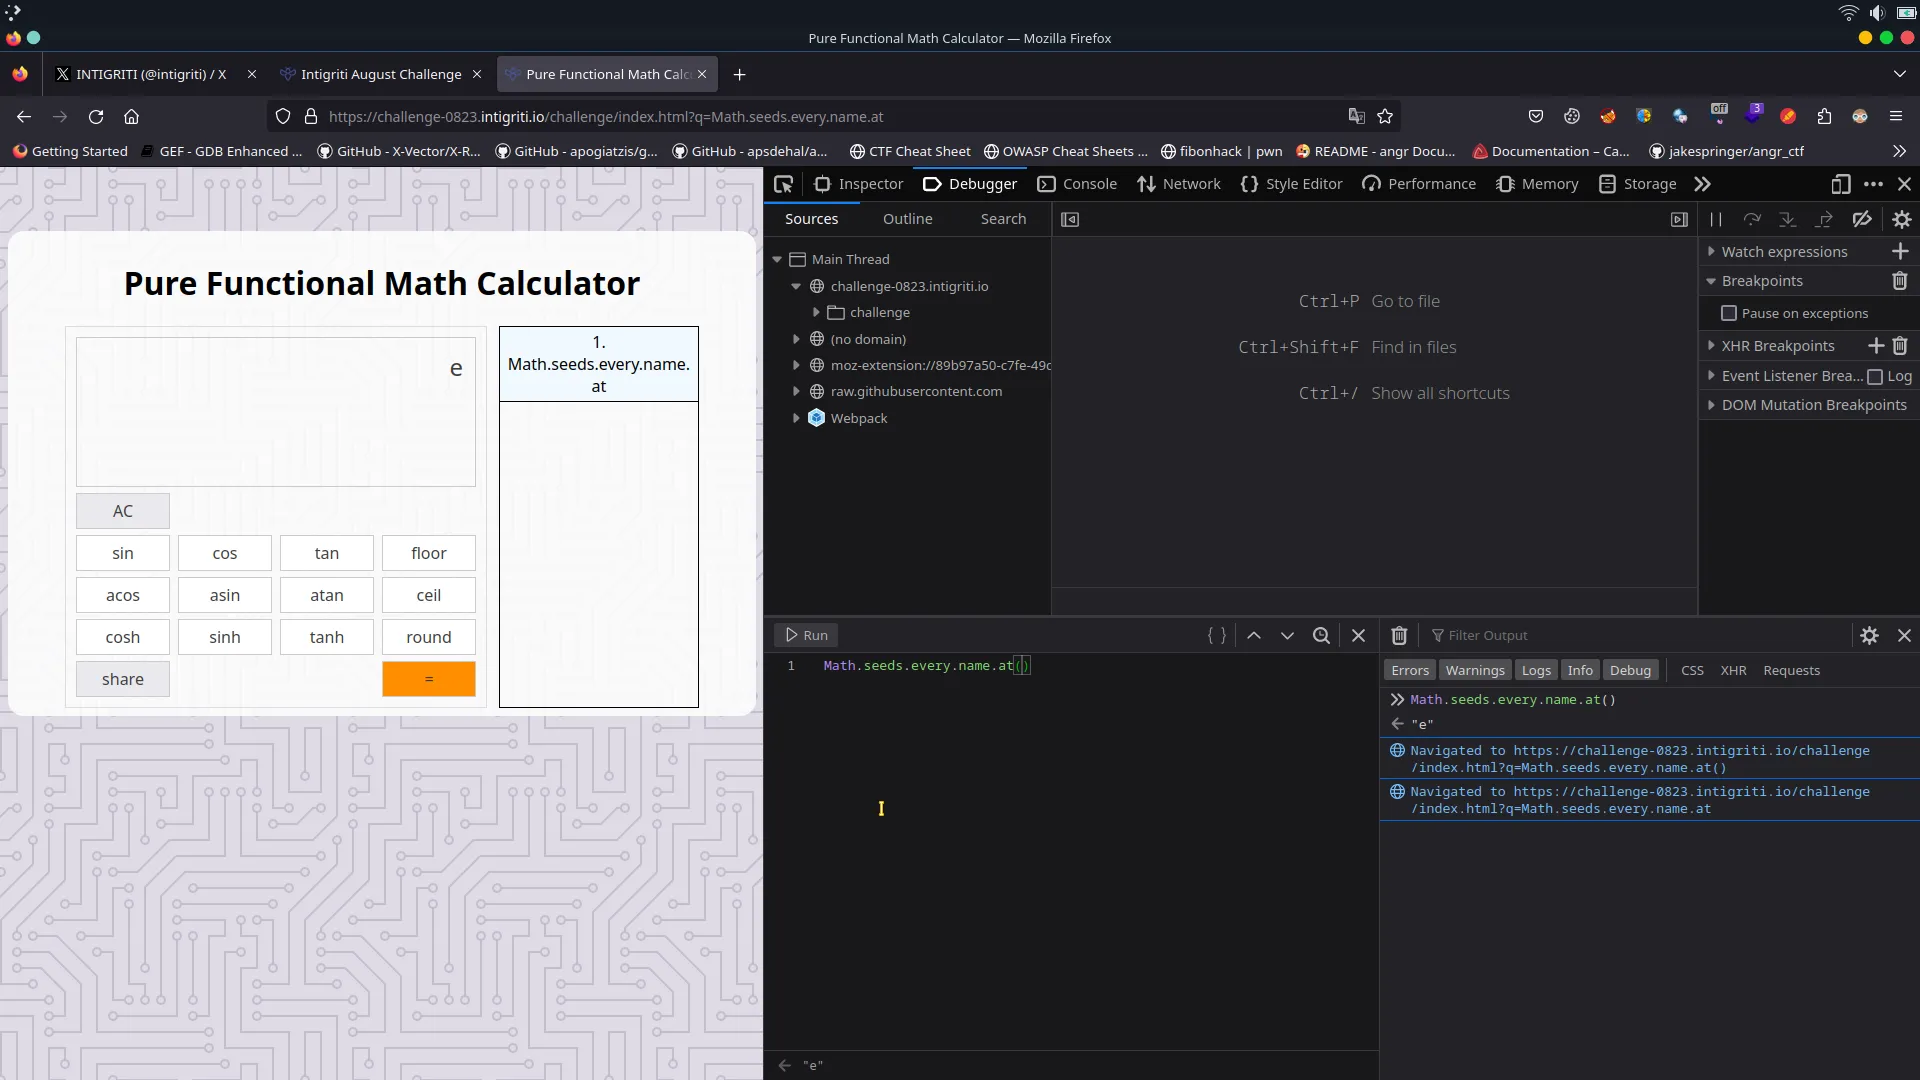Expand DOM Mutation Breakpoints section
This screenshot has height=1080, width=1920.
tap(1711, 405)
